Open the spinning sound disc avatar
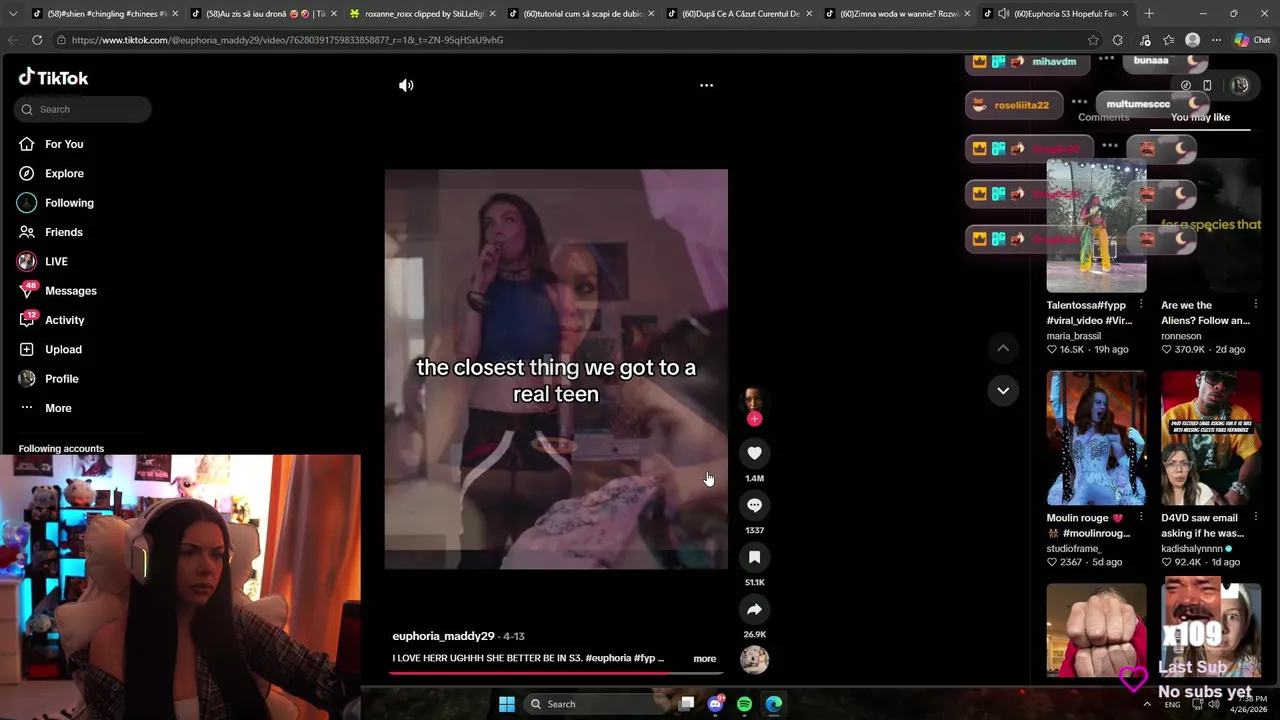Screen dimensions: 1280x720 click(x=754, y=660)
